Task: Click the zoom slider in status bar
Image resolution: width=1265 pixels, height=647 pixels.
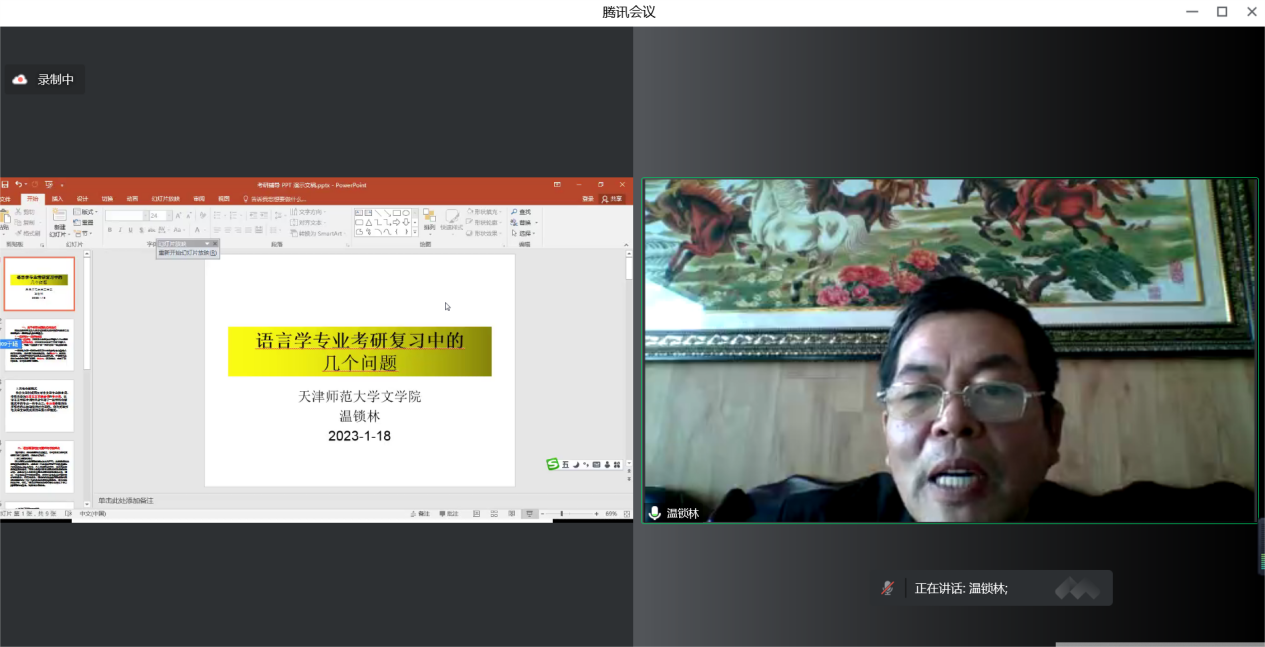Action: click(563, 513)
